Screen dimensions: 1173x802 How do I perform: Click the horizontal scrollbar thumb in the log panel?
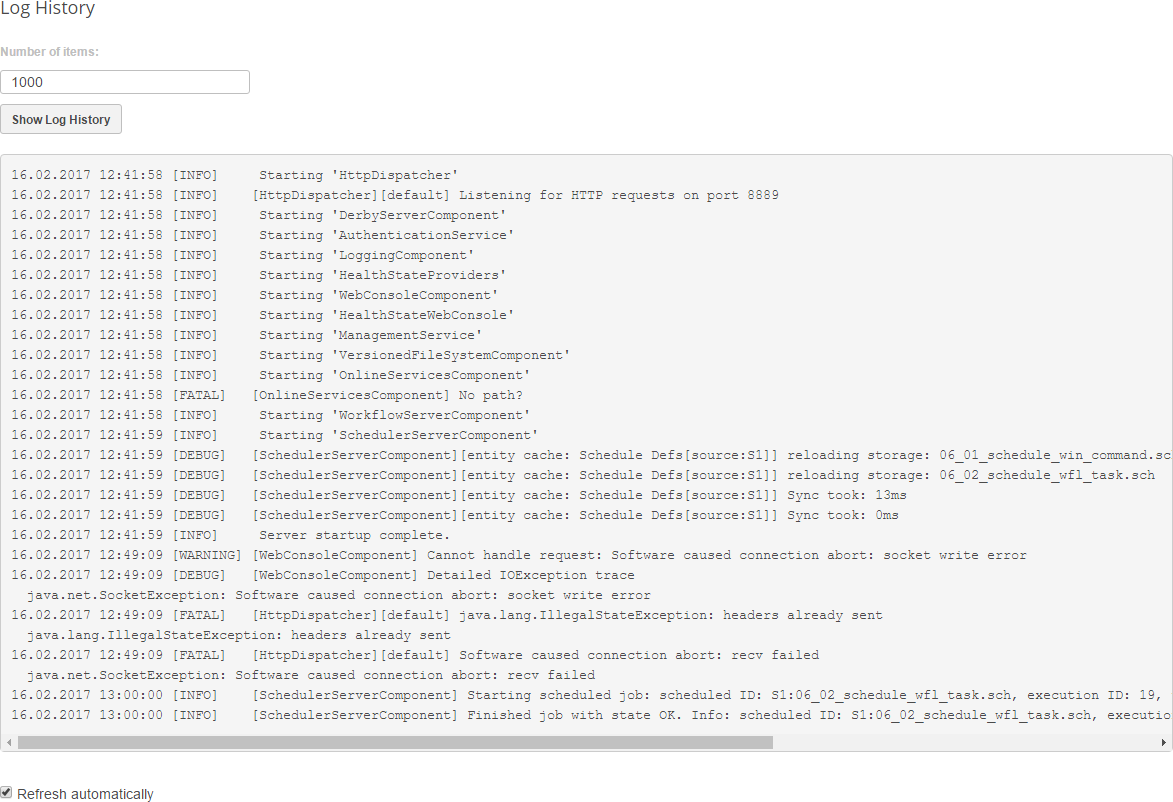pyautogui.click(x=395, y=743)
